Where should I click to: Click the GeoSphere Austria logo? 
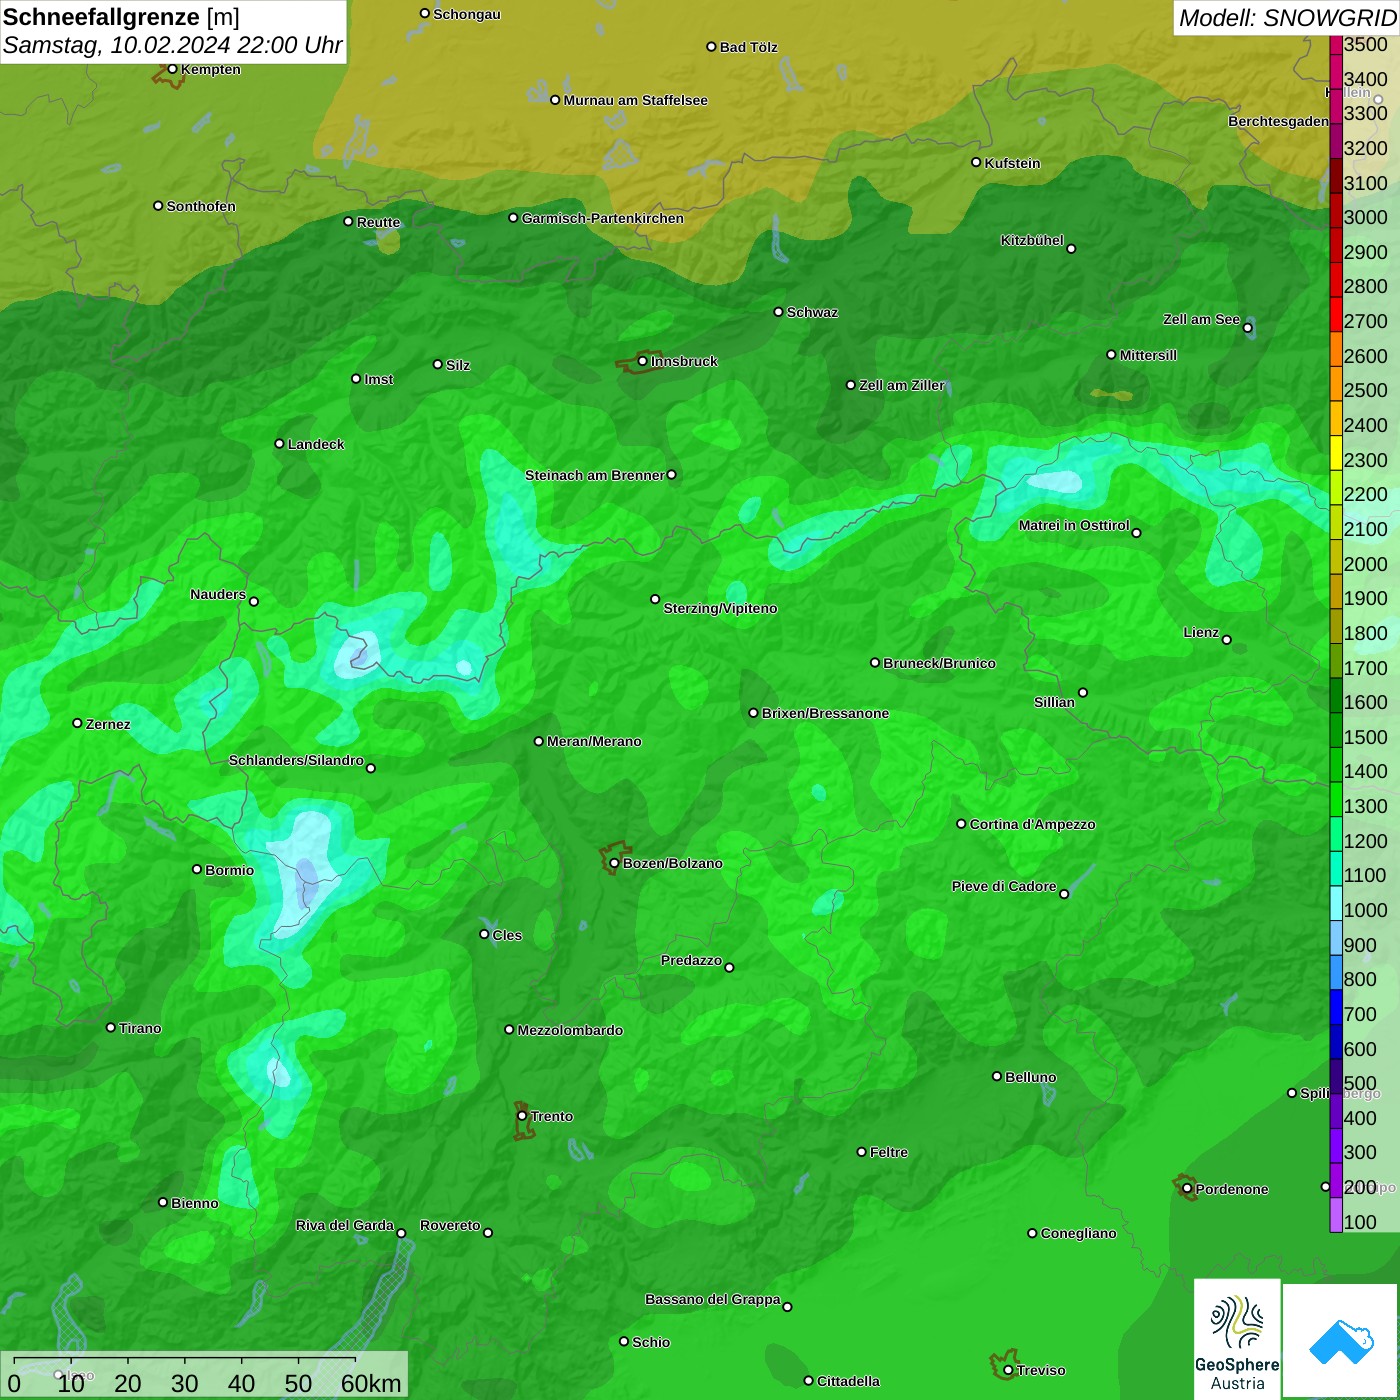[1237, 1338]
